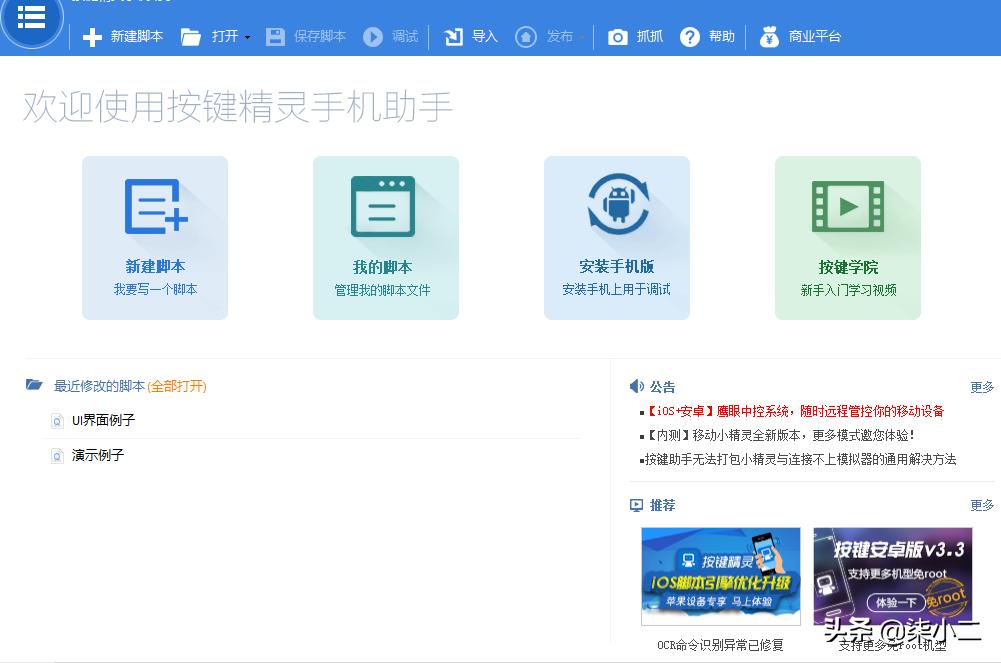This screenshot has width=1001, height=663.
Task: Open the 商业平台 business platform icon
Action: coord(769,37)
